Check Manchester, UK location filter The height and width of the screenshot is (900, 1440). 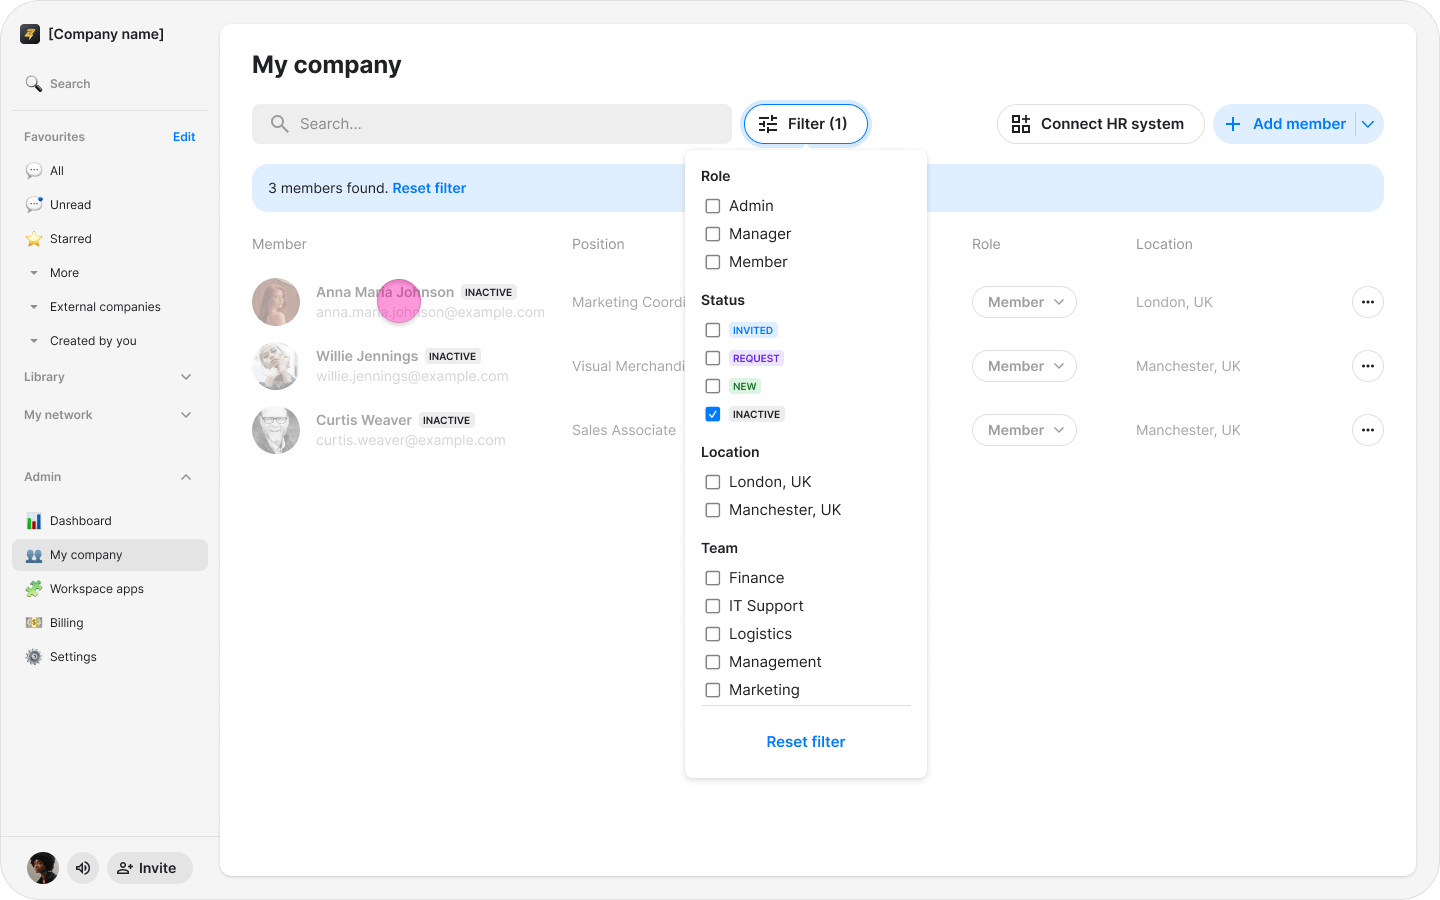(x=713, y=510)
